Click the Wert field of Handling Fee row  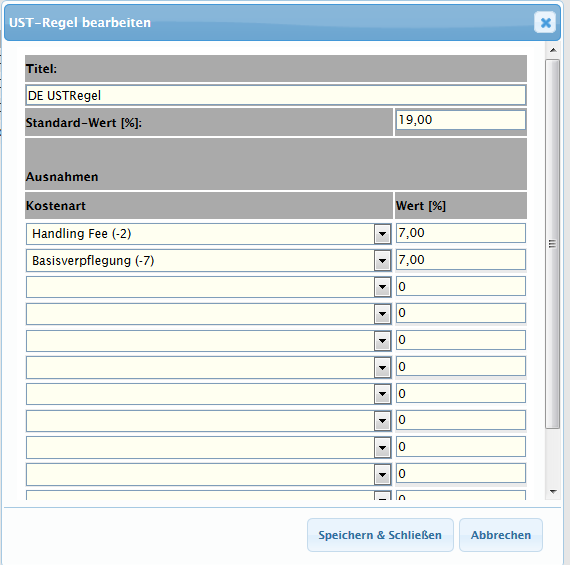click(x=460, y=233)
